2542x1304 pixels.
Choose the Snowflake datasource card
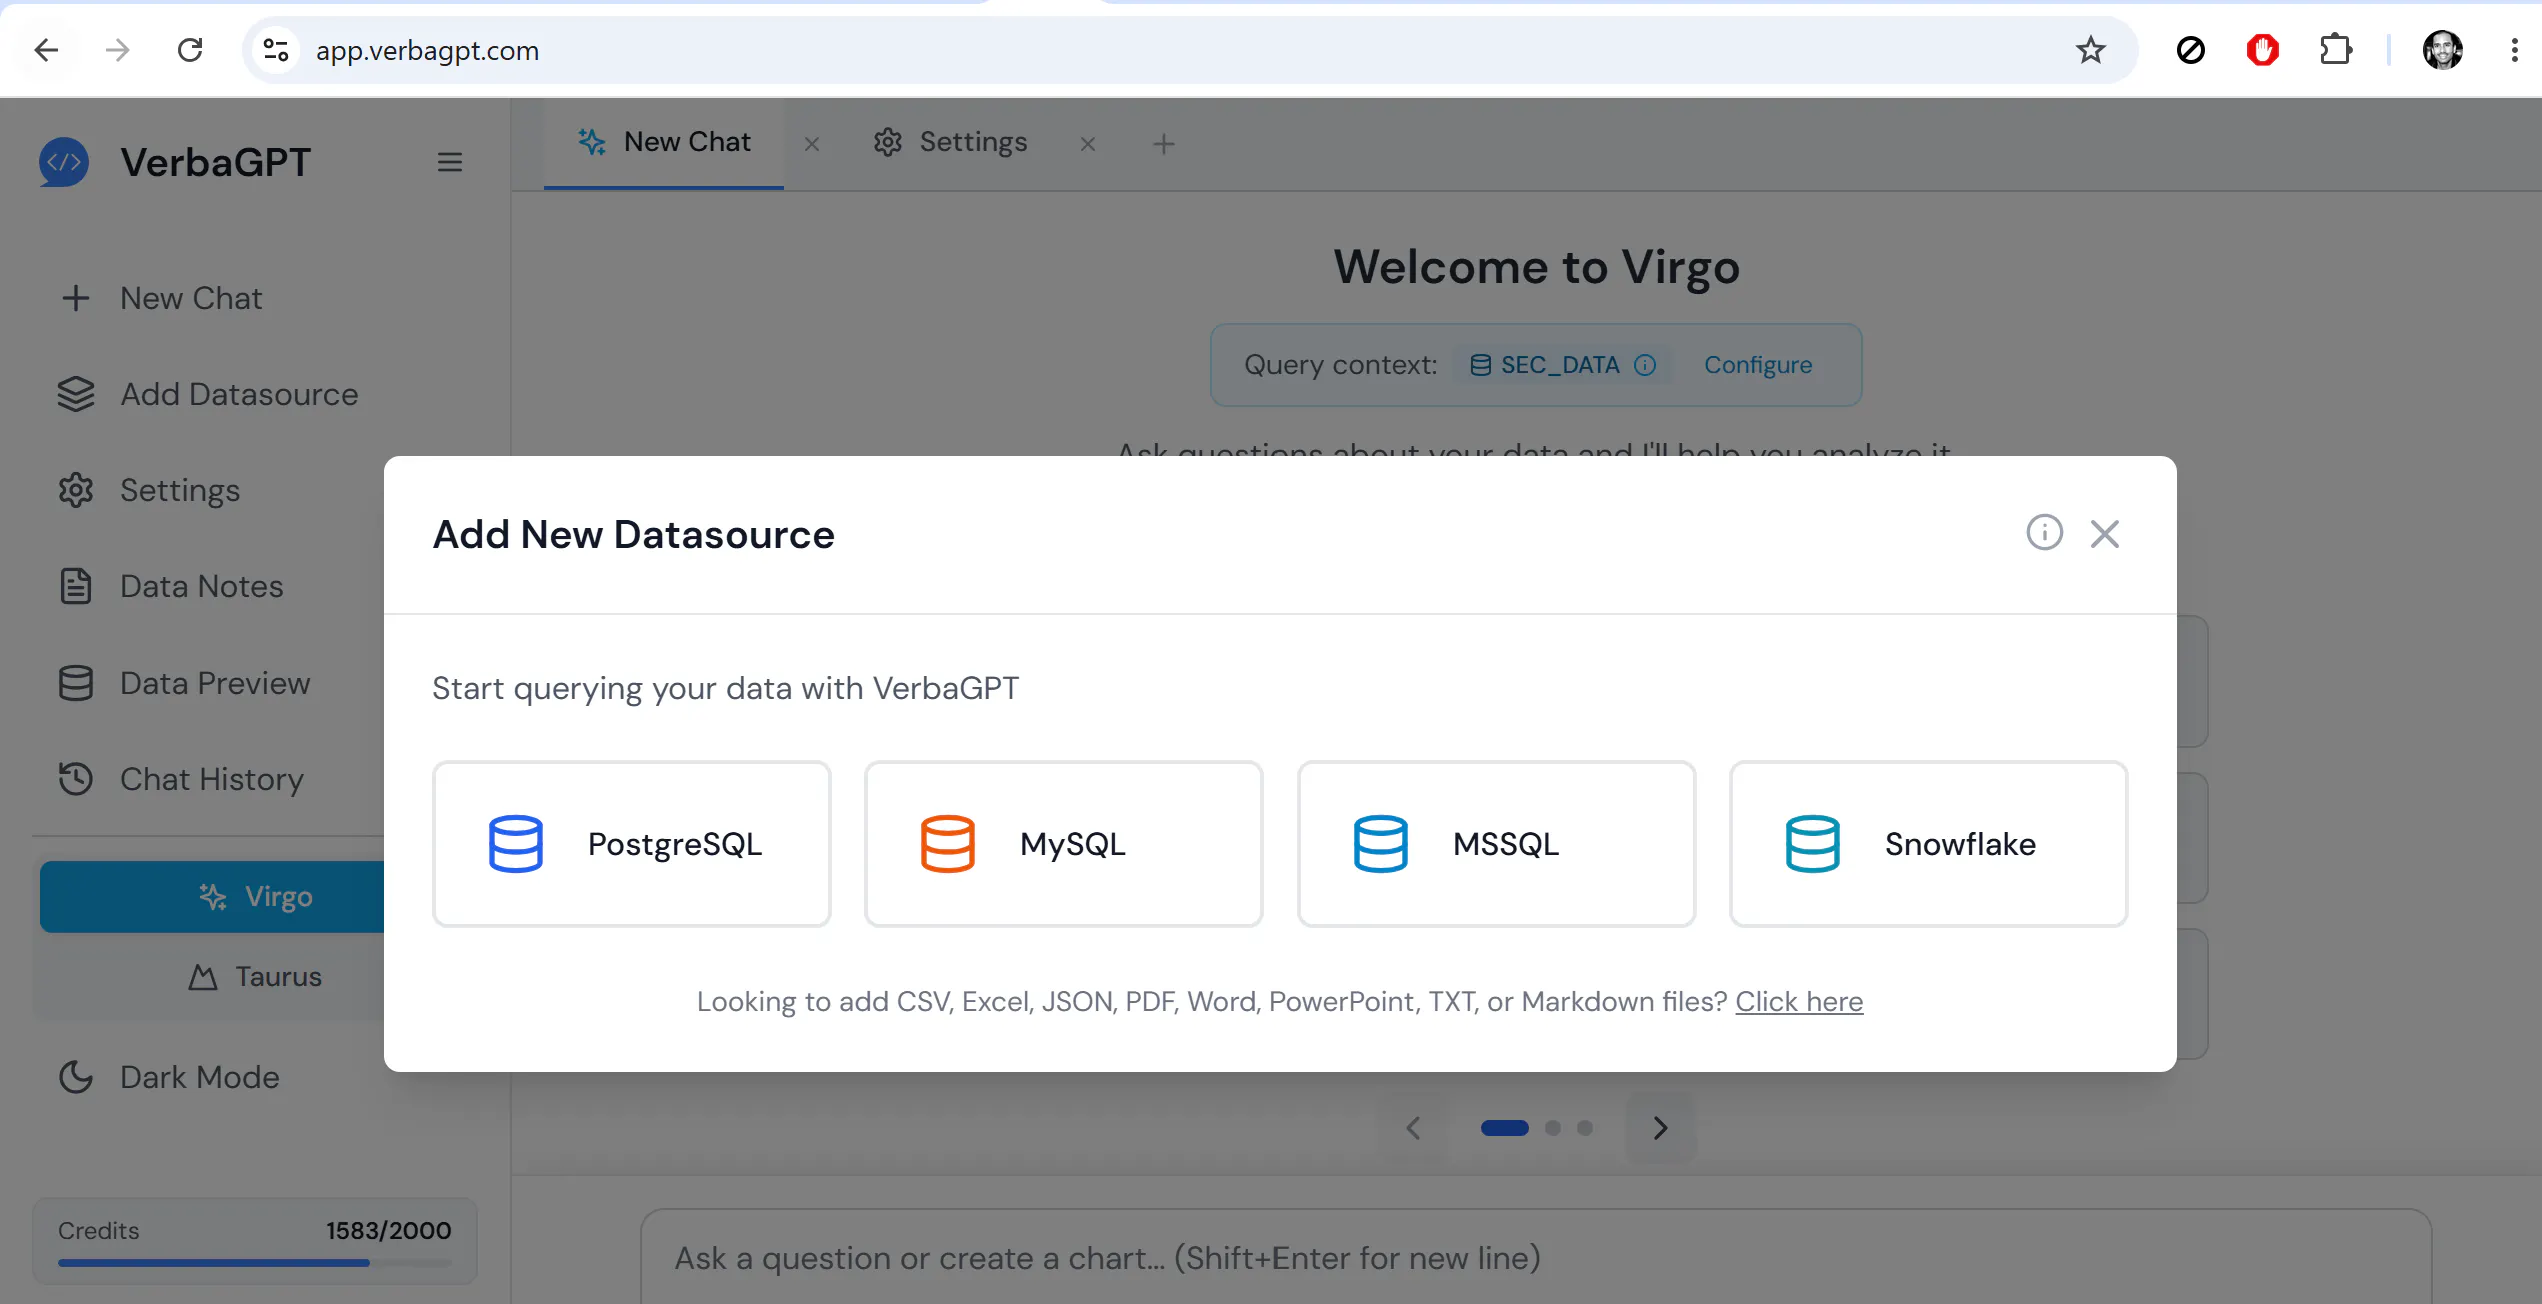click(1929, 844)
